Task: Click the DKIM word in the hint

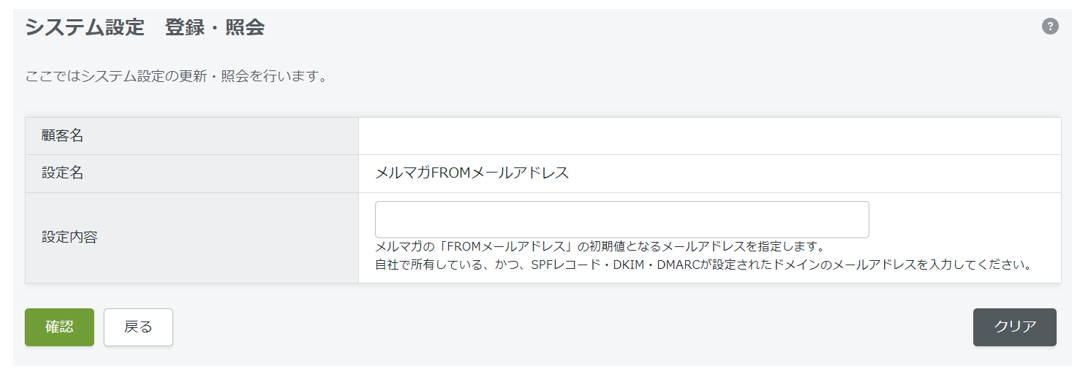Action: pyautogui.click(x=628, y=265)
